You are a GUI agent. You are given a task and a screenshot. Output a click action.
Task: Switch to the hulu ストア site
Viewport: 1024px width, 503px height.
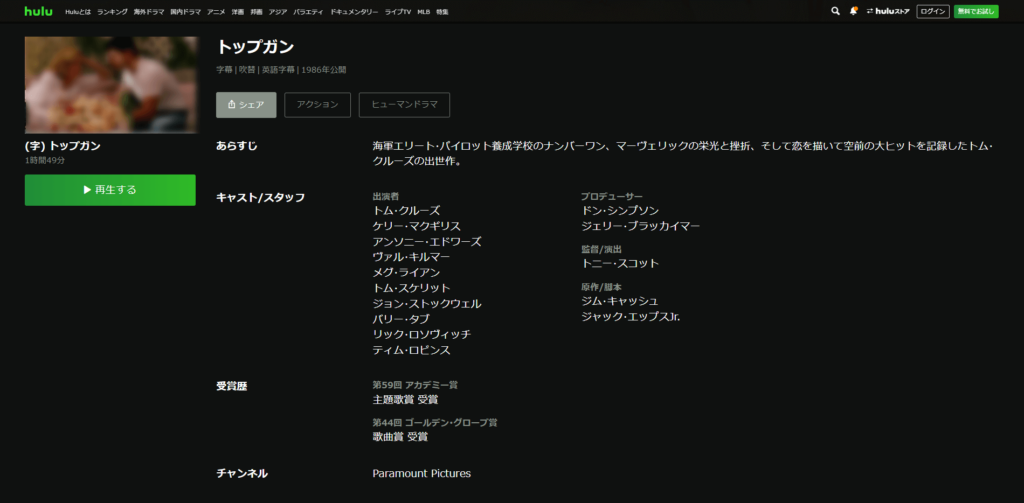(x=888, y=11)
